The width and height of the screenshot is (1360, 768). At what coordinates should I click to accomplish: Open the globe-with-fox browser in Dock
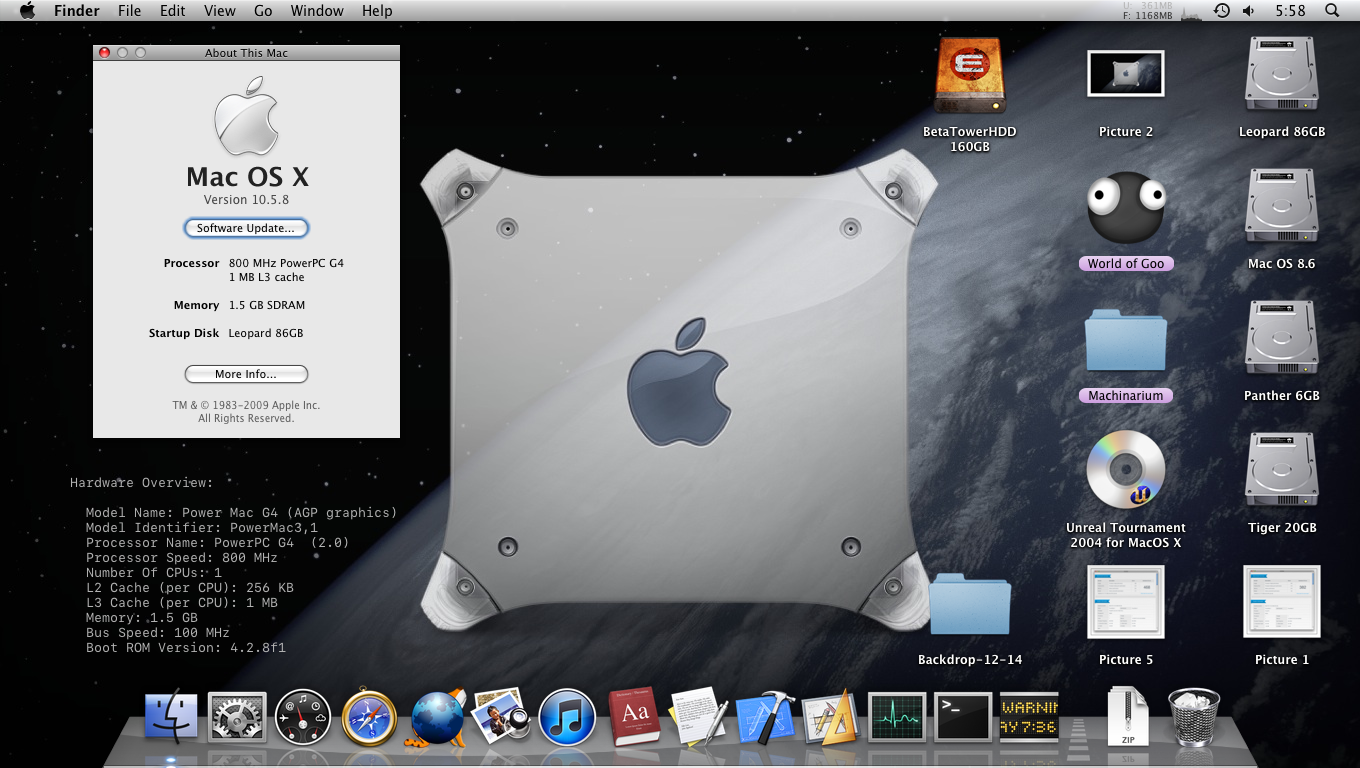tap(435, 717)
